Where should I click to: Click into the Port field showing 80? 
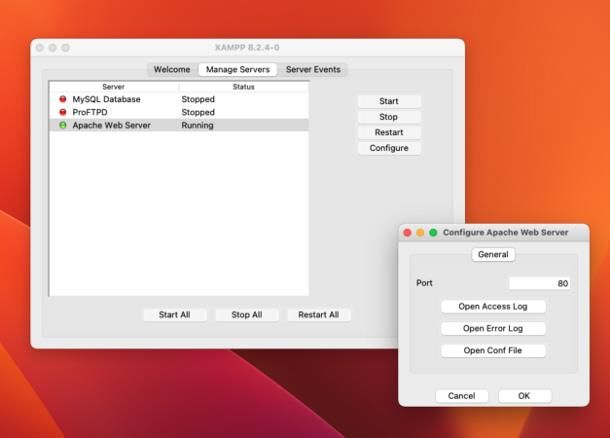540,283
